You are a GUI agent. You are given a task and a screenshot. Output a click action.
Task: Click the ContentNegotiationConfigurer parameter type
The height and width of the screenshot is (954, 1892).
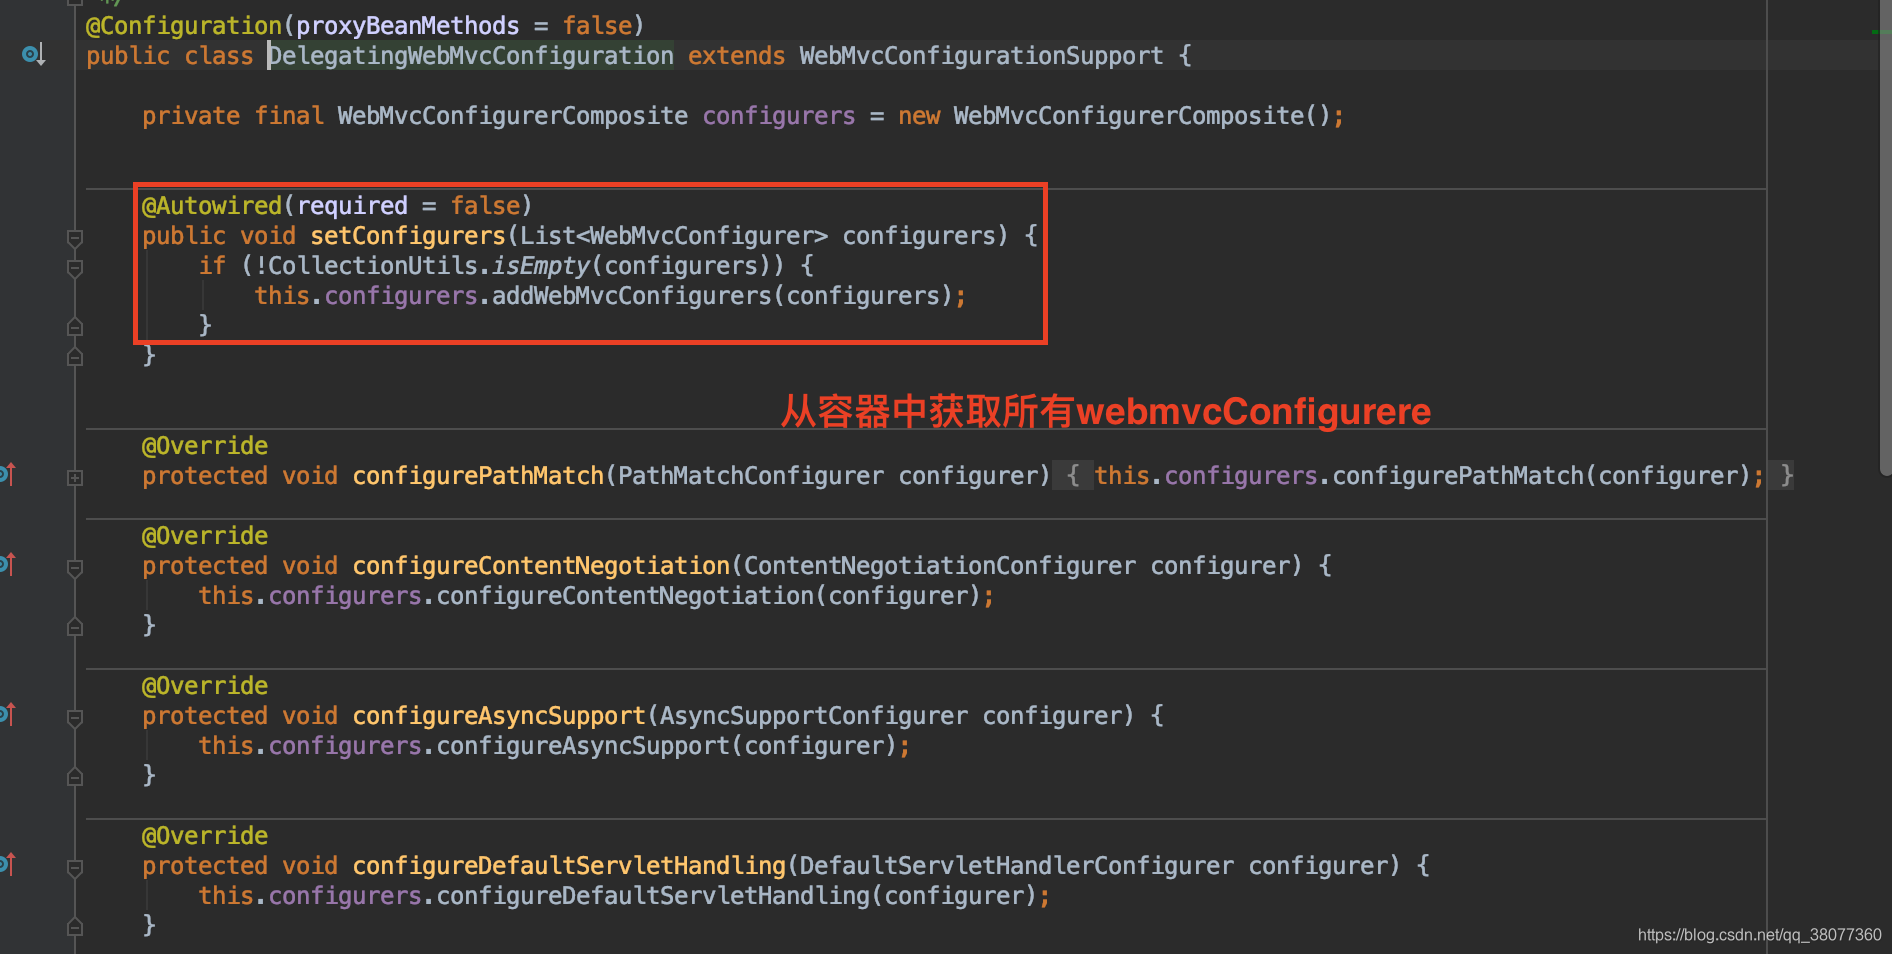pos(940,566)
